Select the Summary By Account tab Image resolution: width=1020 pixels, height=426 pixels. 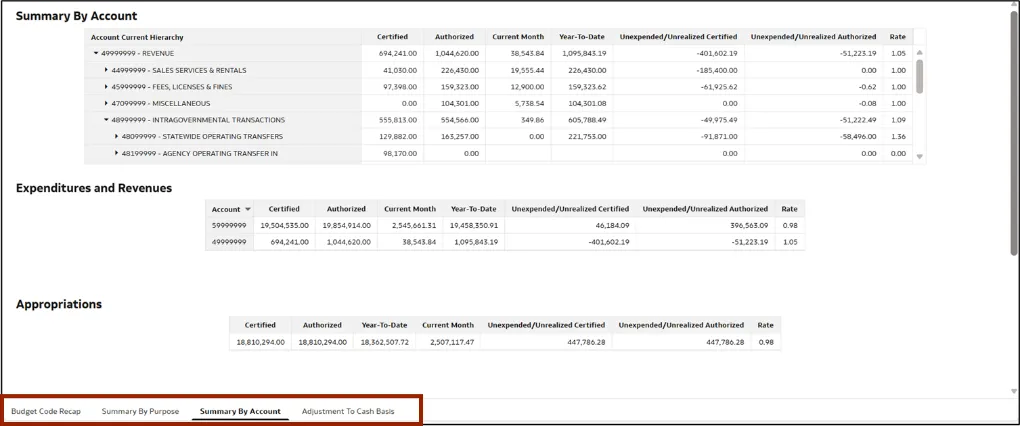click(240, 411)
